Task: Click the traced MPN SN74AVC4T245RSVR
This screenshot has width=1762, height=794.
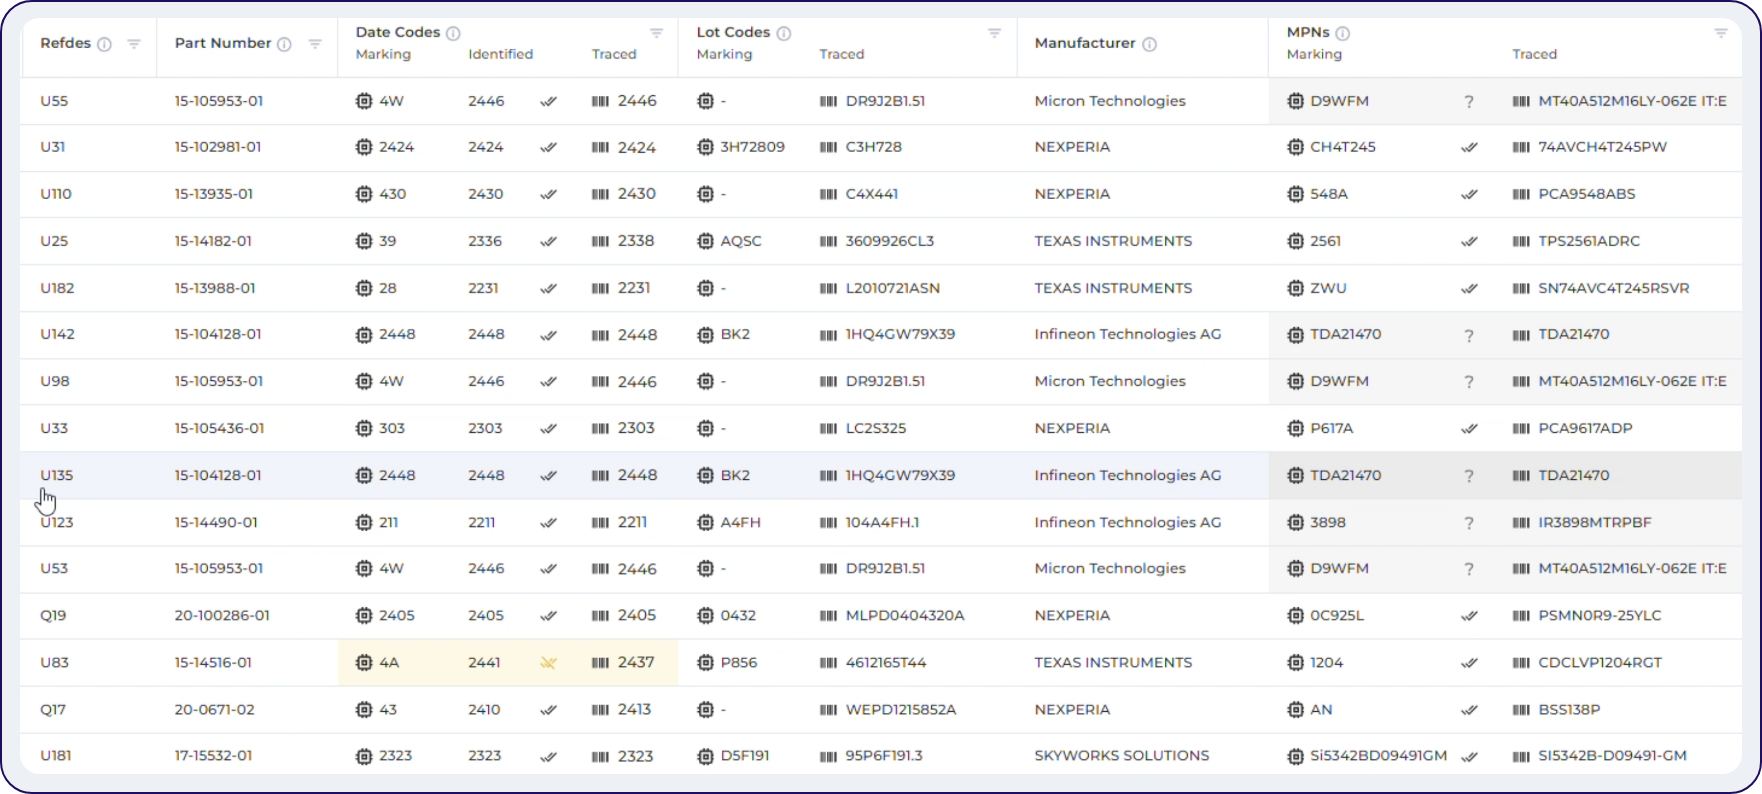Action: 1613,289
